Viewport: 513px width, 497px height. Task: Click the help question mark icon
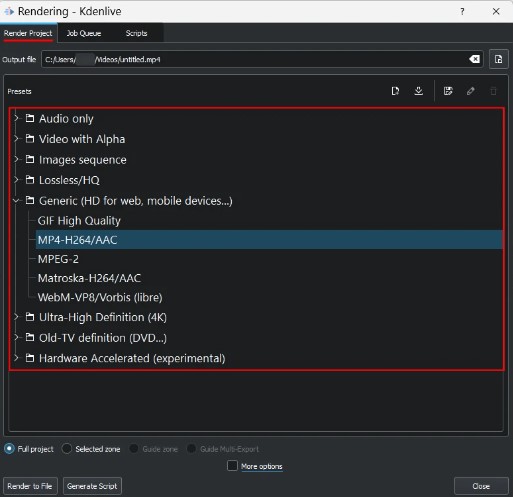(462, 12)
